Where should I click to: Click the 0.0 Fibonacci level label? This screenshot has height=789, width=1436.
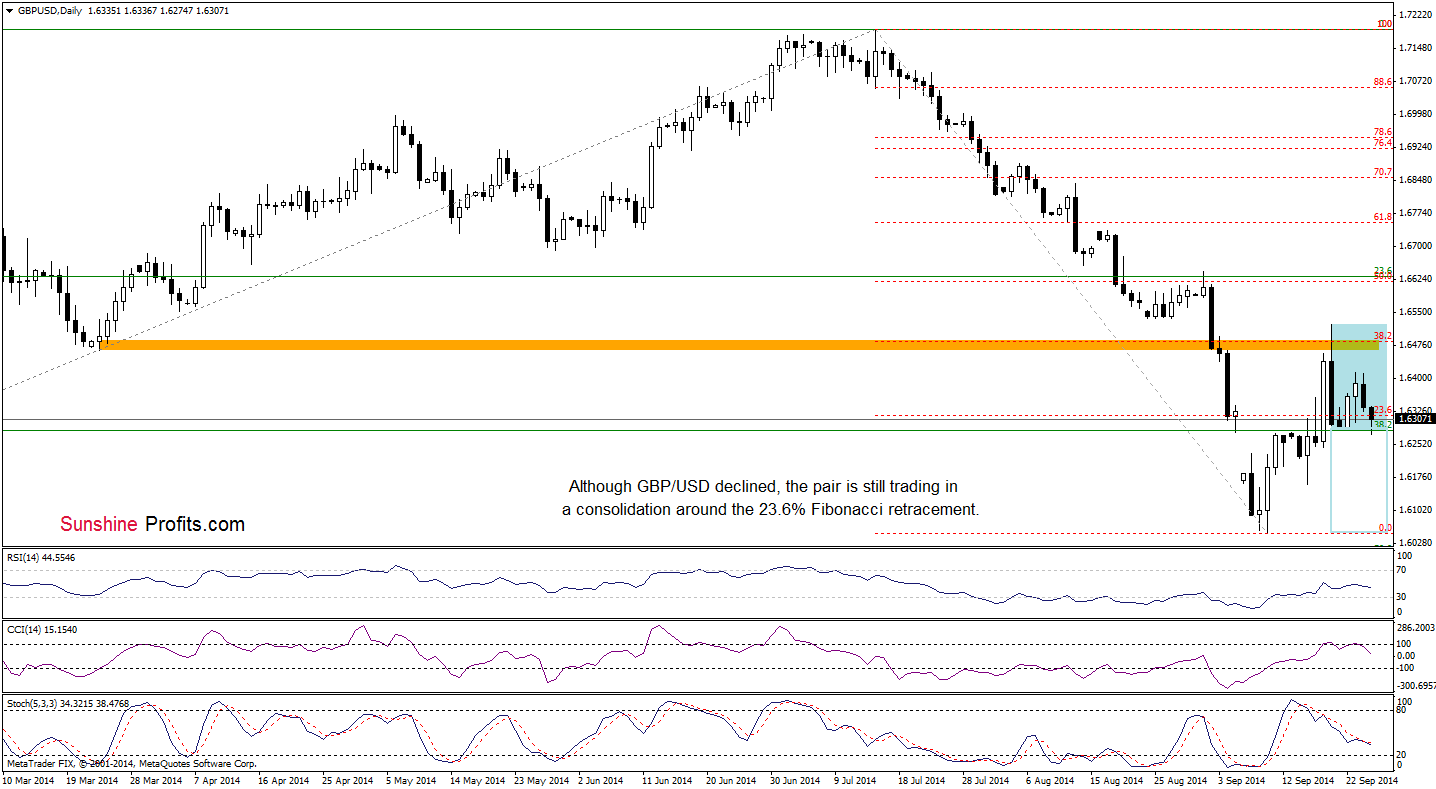click(x=1386, y=527)
